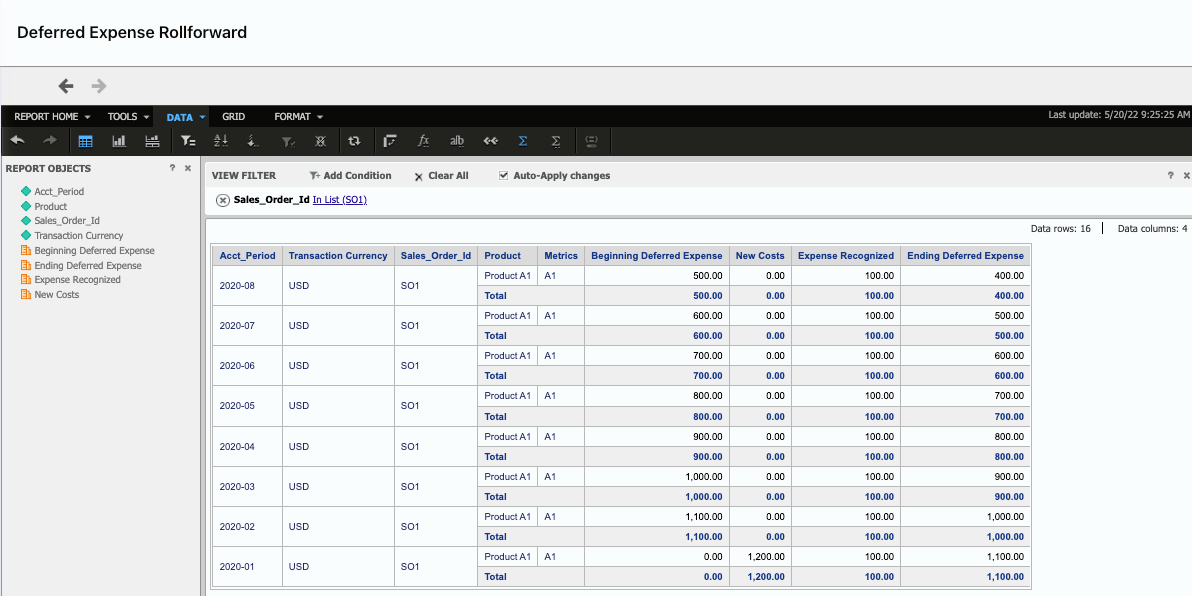Open the Report Home menu
The width and height of the screenshot is (1192, 596).
pos(52,117)
